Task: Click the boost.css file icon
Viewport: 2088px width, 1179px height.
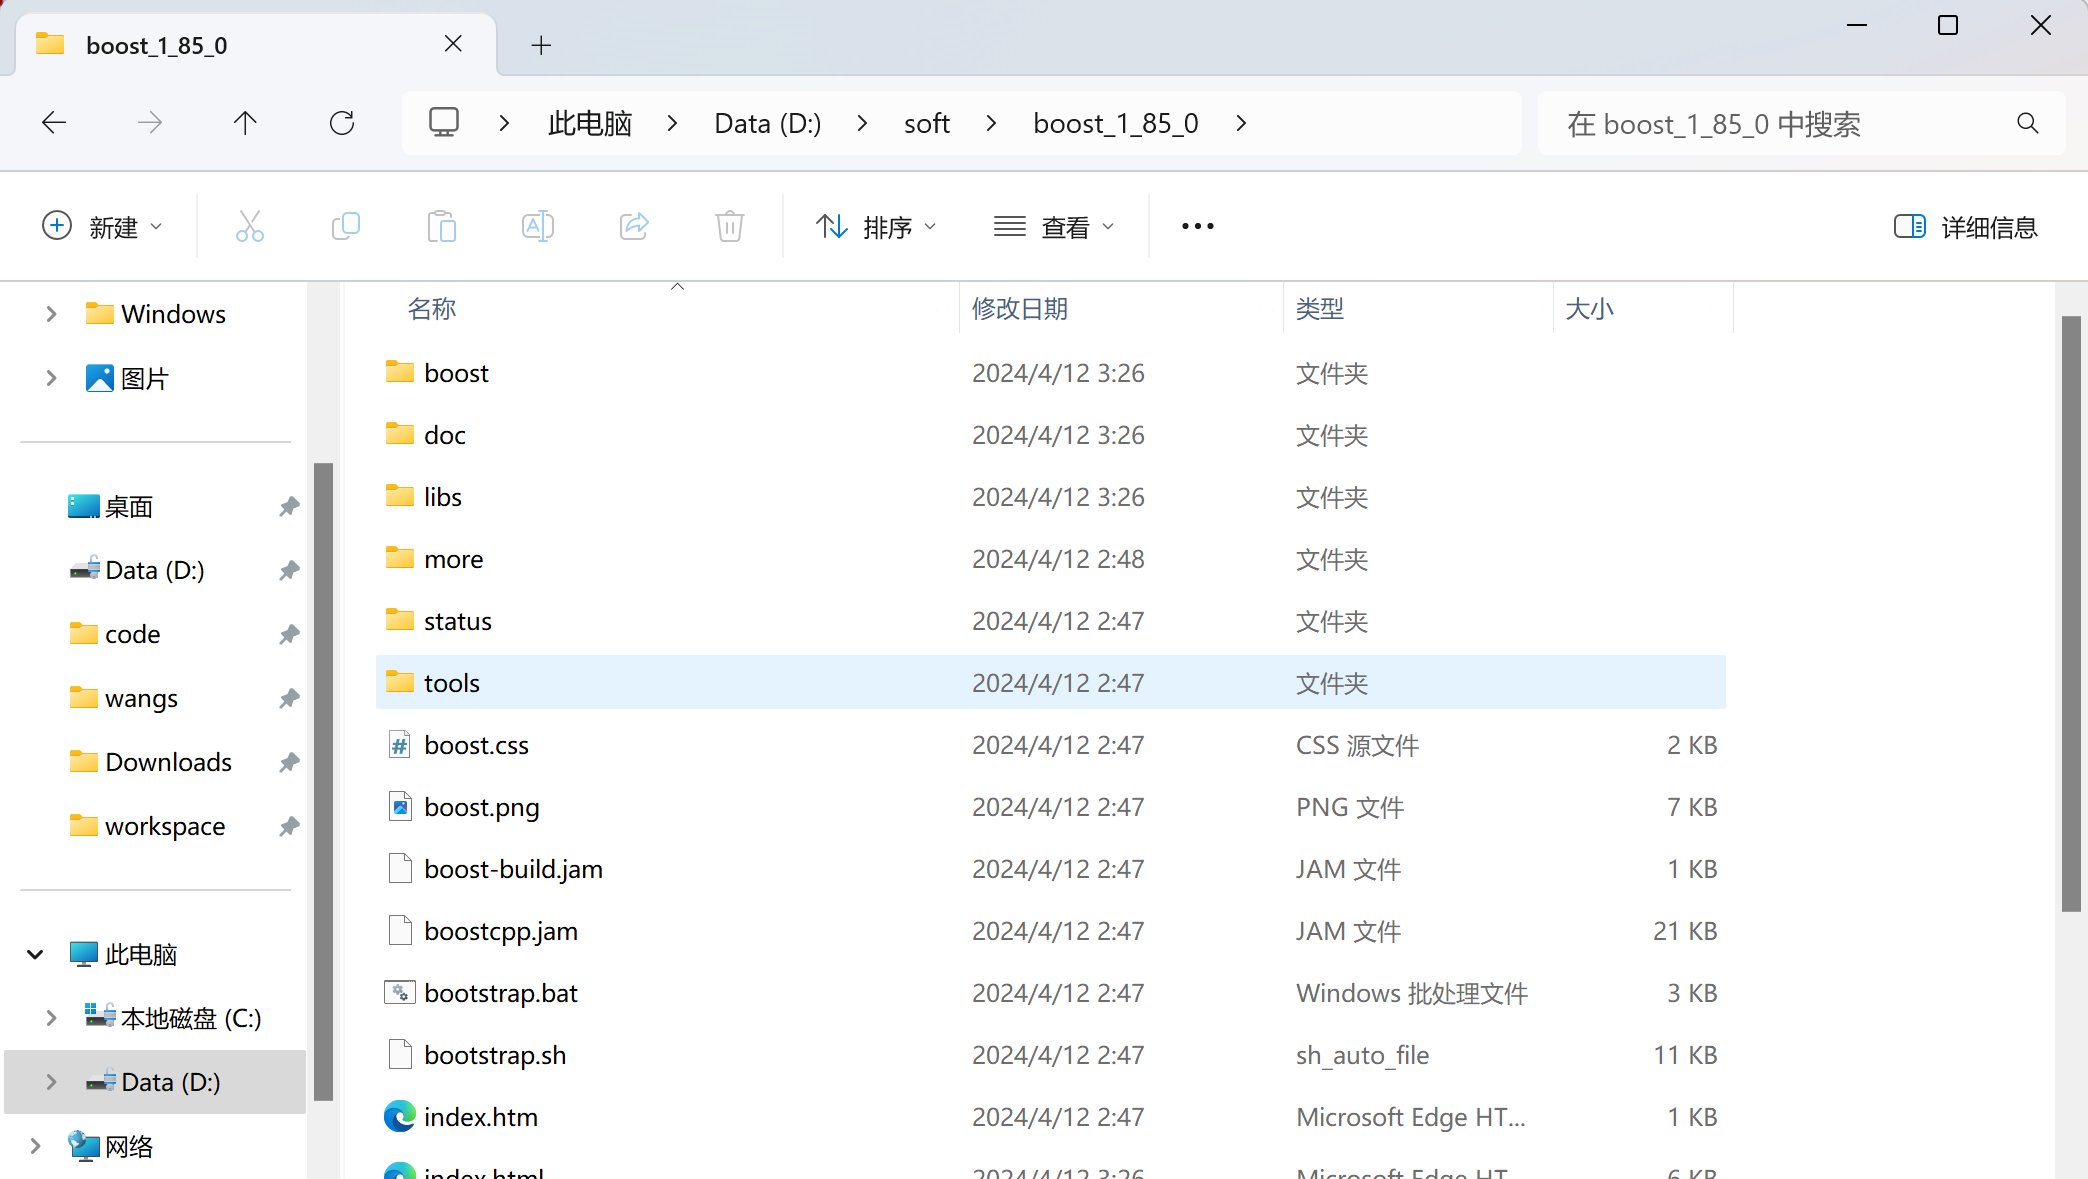Action: [x=400, y=744]
